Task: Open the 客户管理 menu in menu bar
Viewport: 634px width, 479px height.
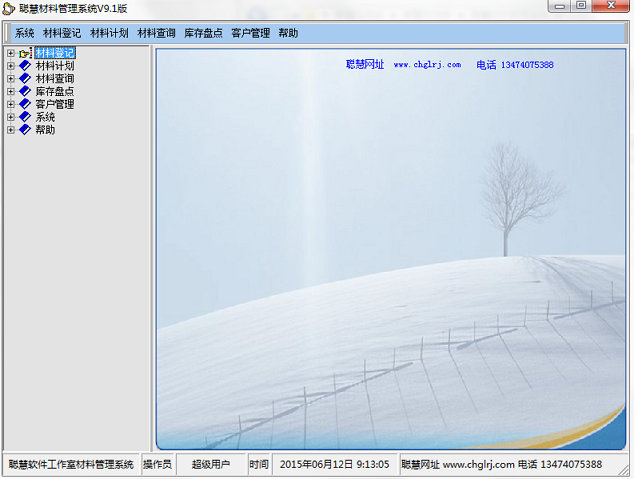Action: [x=251, y=33]
